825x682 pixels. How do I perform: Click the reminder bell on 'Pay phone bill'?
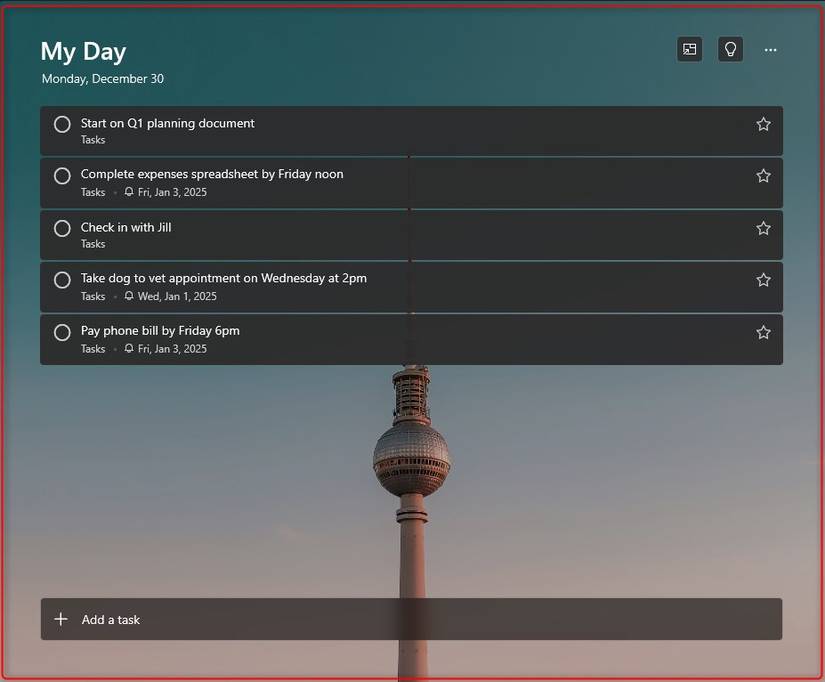129,348
